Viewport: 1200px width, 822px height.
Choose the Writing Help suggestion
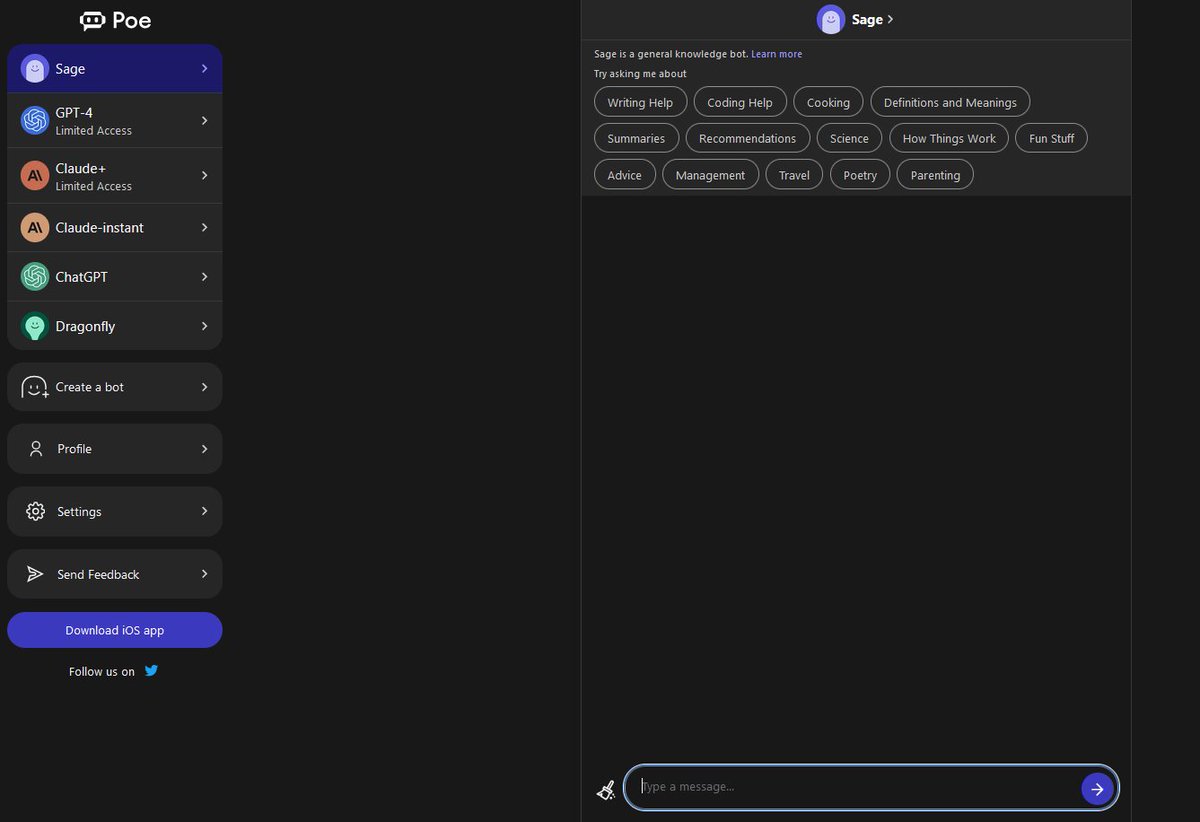640,102
